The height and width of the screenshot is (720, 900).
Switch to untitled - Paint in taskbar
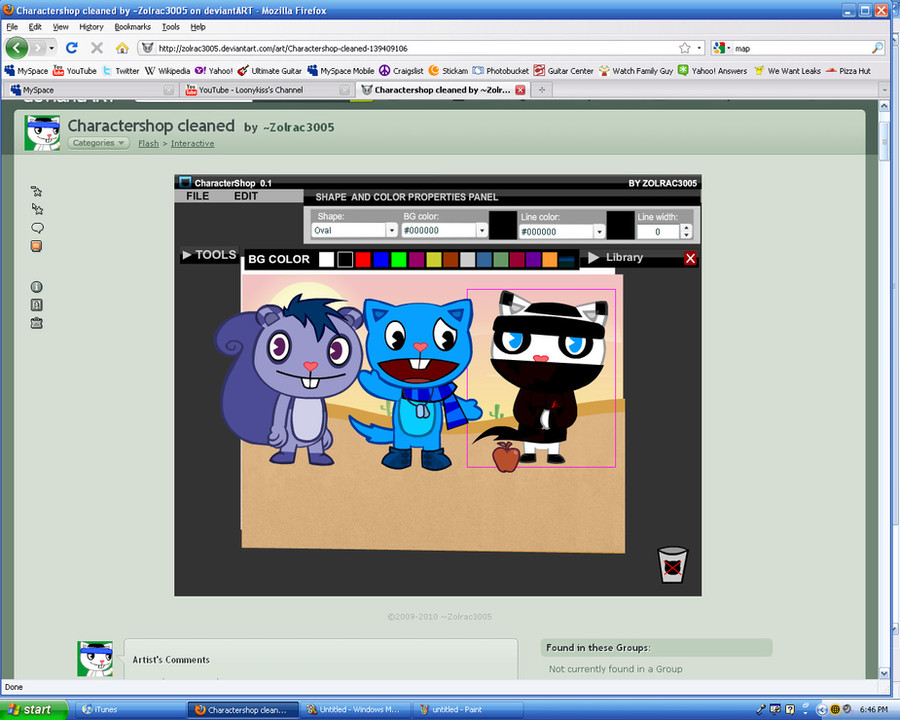point(468,710)
